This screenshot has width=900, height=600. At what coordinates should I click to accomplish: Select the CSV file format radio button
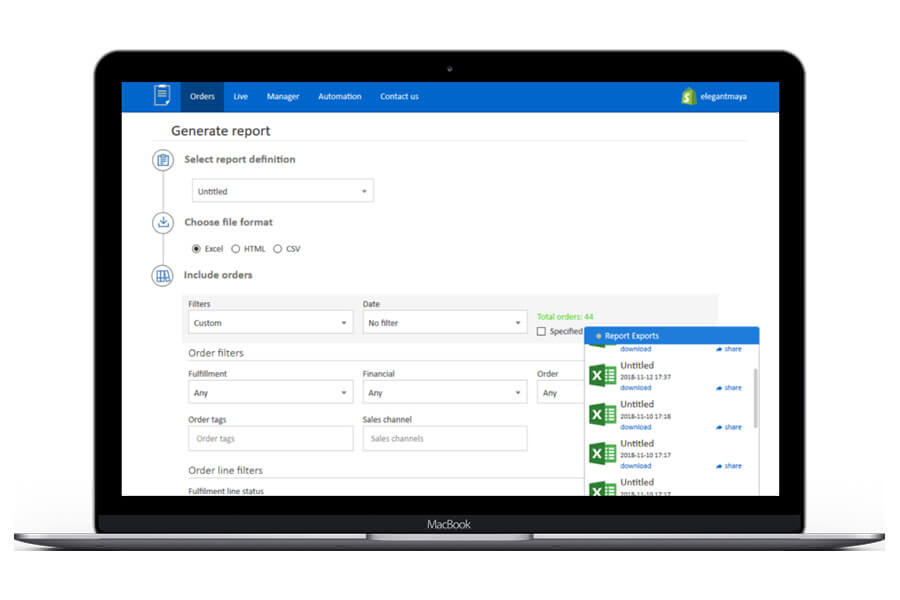coord(278,249)
